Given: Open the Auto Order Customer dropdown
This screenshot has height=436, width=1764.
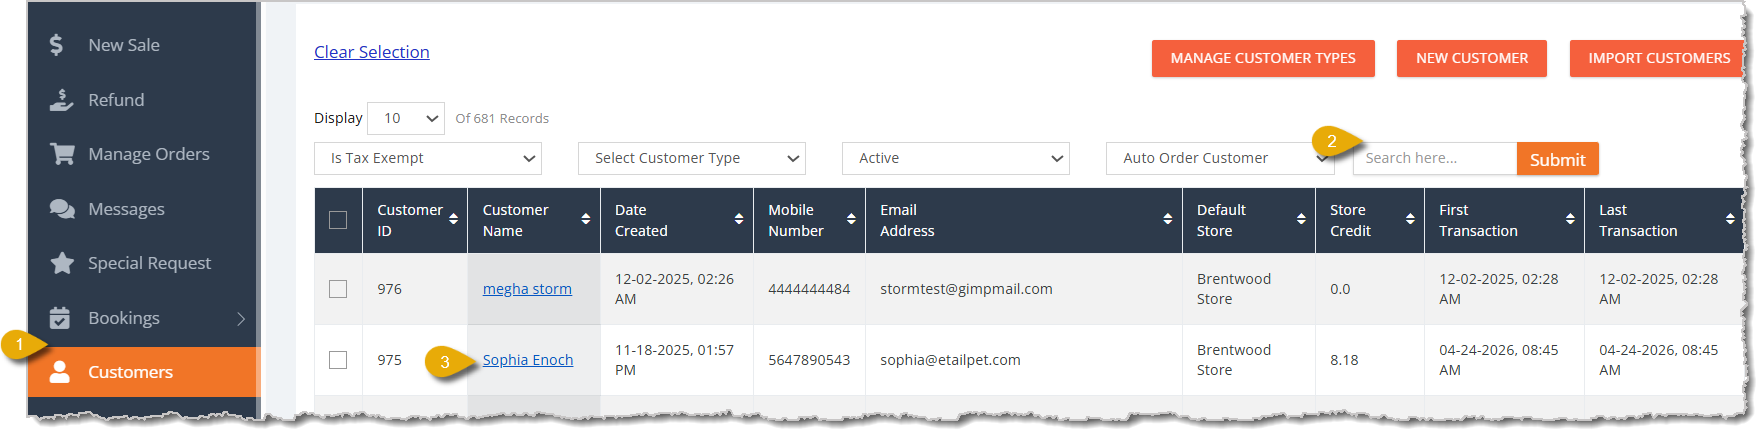Looking at the screenshot, I should 1220,158.
